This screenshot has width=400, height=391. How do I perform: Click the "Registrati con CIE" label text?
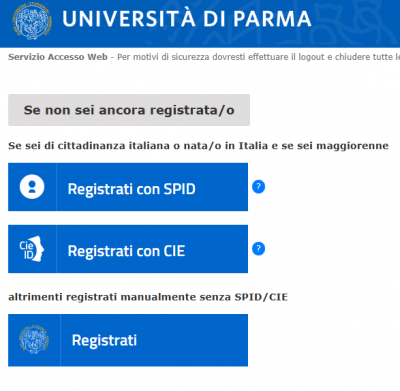click(x=126, y=251)
